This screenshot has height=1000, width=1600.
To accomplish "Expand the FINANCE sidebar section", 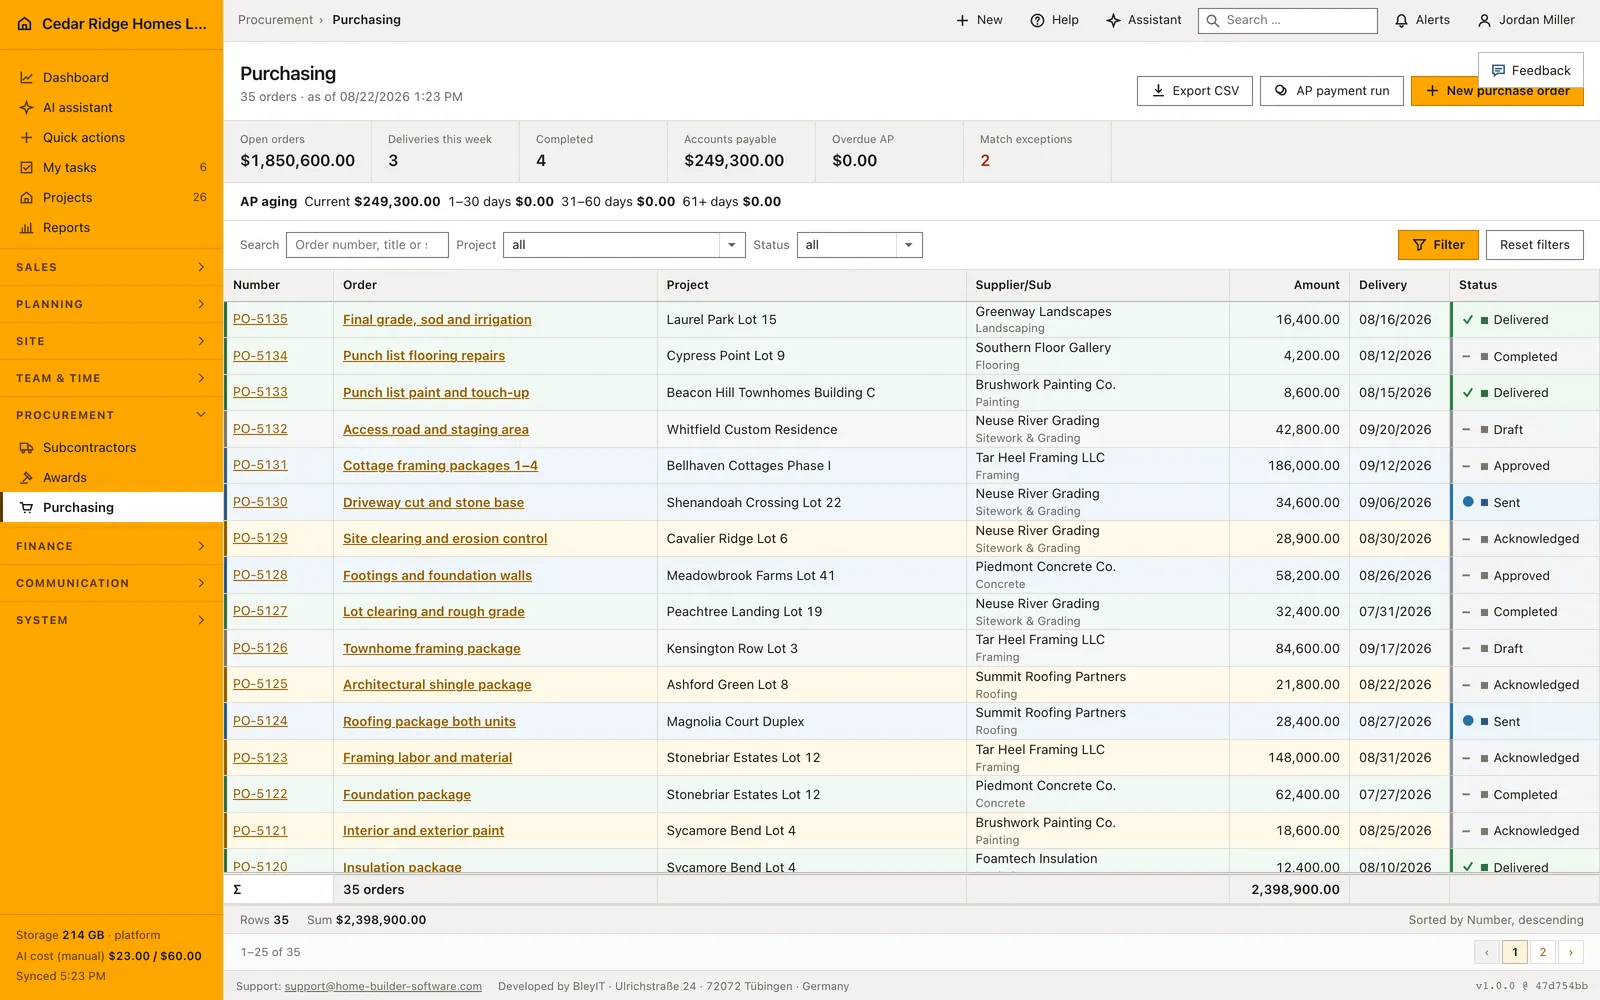I will coord(111,546).
